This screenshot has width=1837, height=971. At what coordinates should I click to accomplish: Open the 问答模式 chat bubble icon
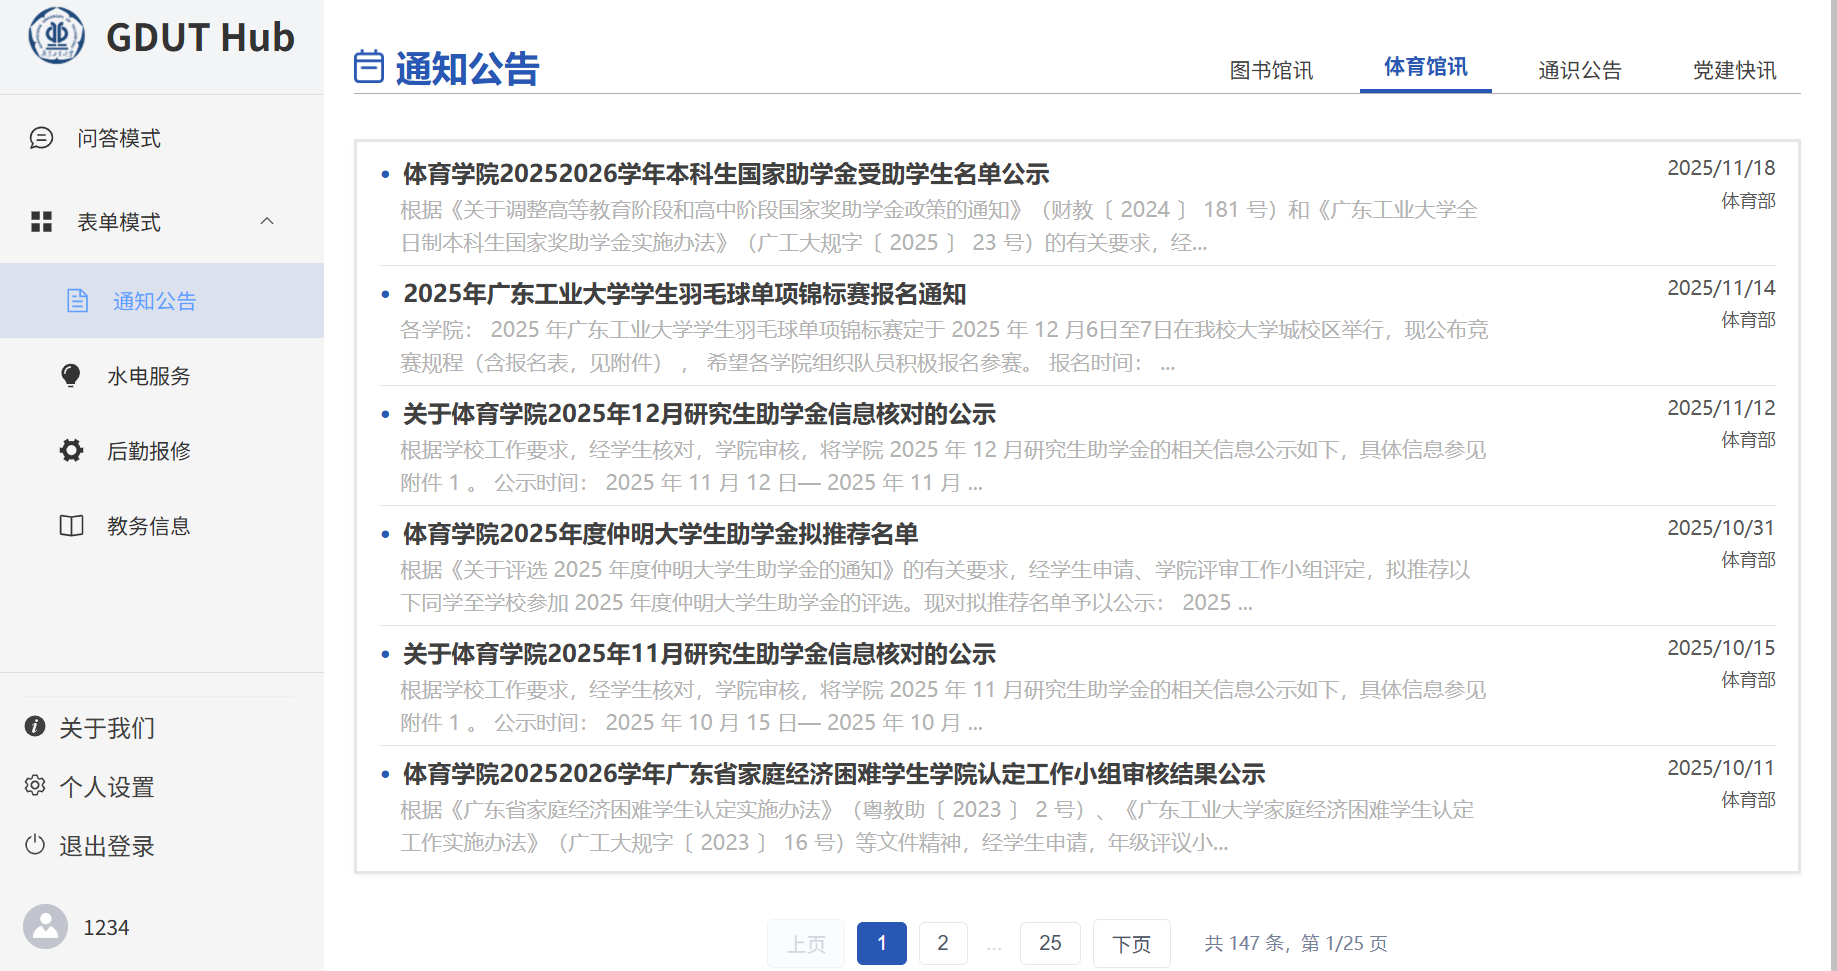(x=41, y=138)
